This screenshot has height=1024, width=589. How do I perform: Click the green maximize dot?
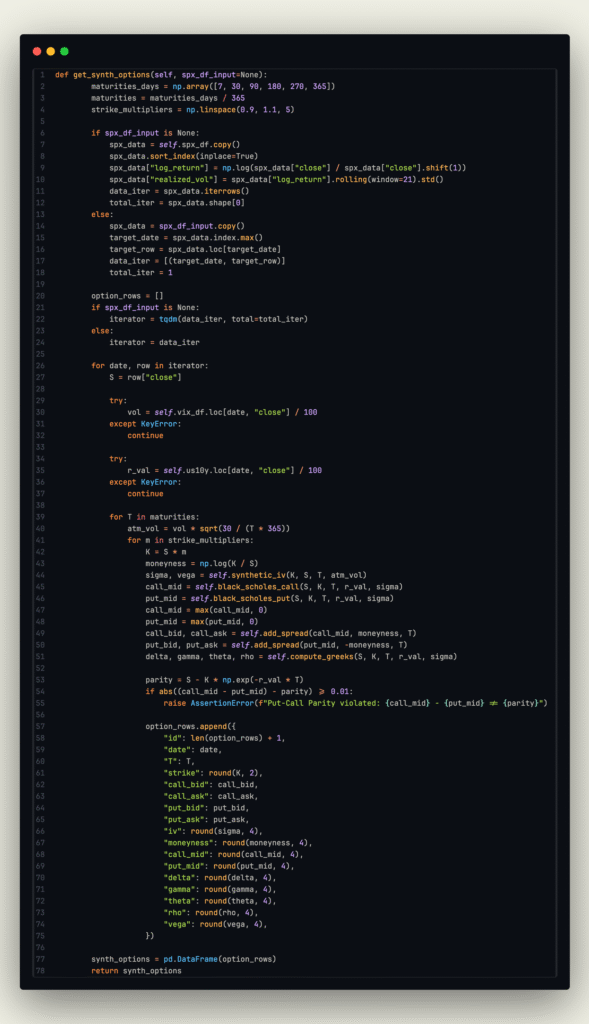[64, 52]
